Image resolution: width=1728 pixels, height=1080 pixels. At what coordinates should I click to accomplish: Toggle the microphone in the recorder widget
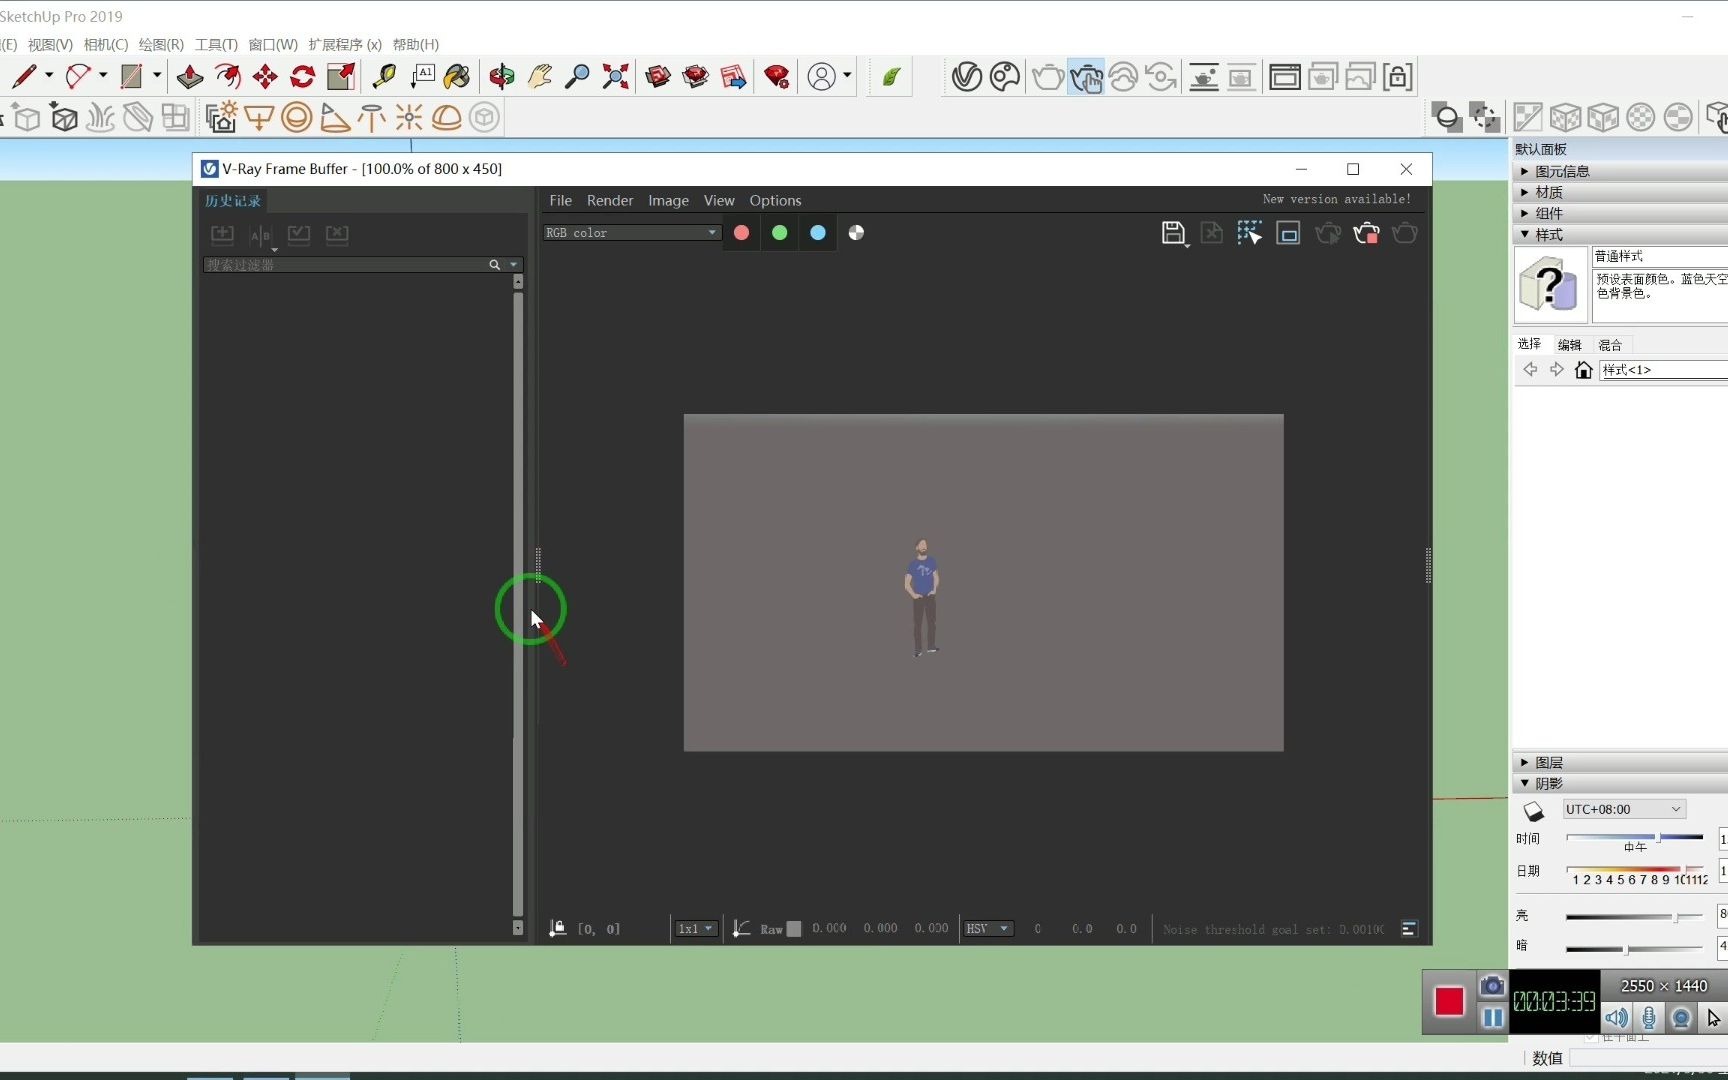pyautogui.click(x=1649, y=1018)
